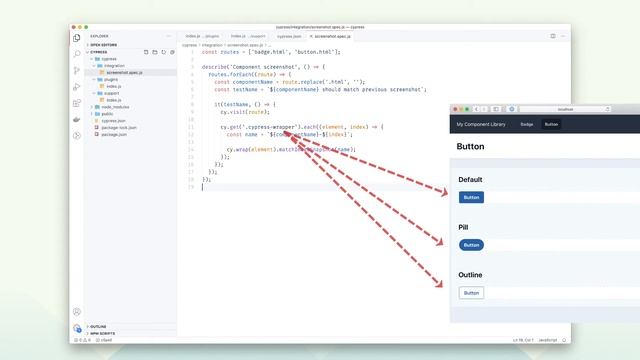Open Button page in component library nav
This screenshot has width=640, height=360.
[x=551, y=124]
